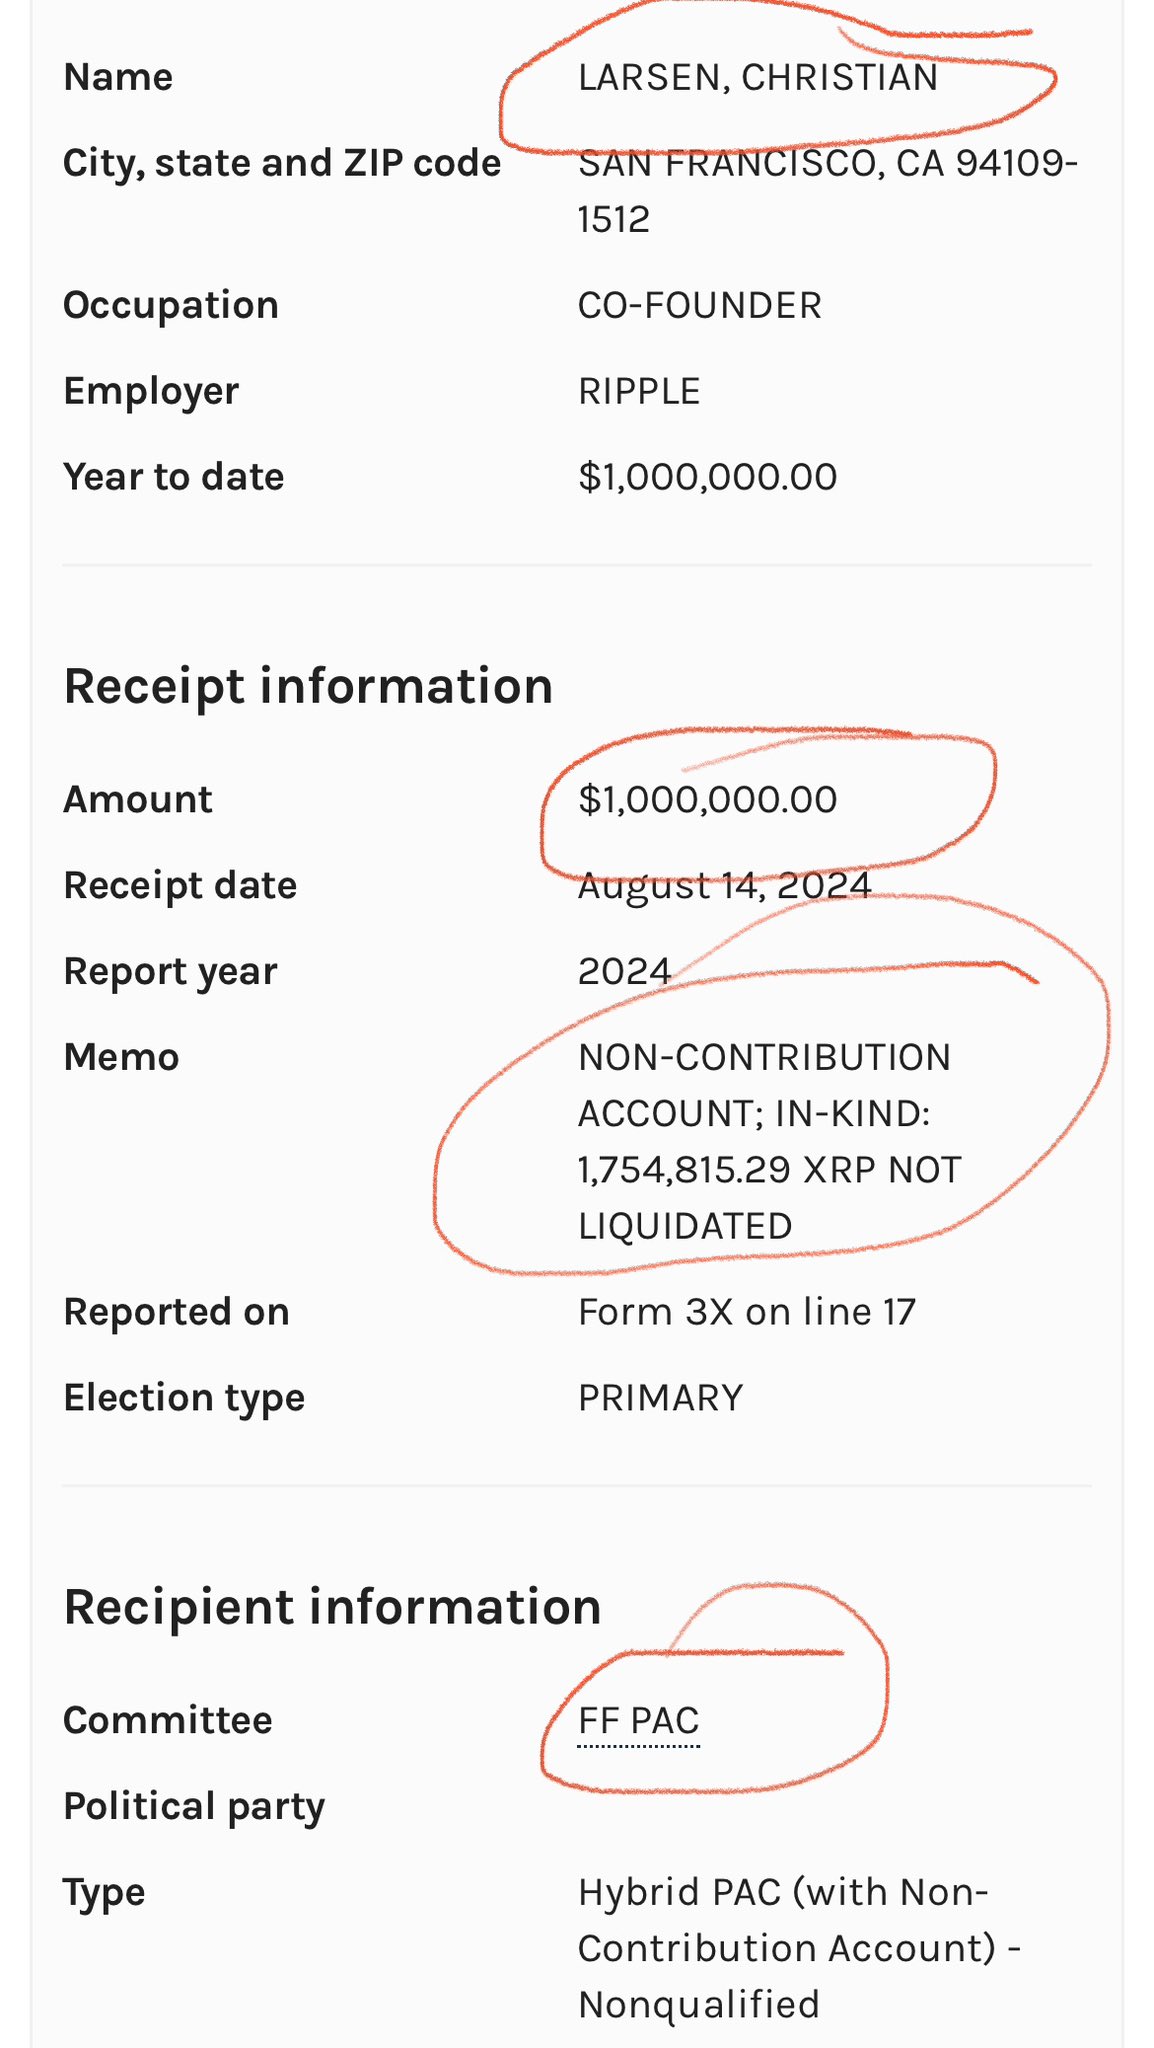The image size is (1154, 2048).
Task: Click Form 3X on line 17 text
Action: coord(746,1311)
